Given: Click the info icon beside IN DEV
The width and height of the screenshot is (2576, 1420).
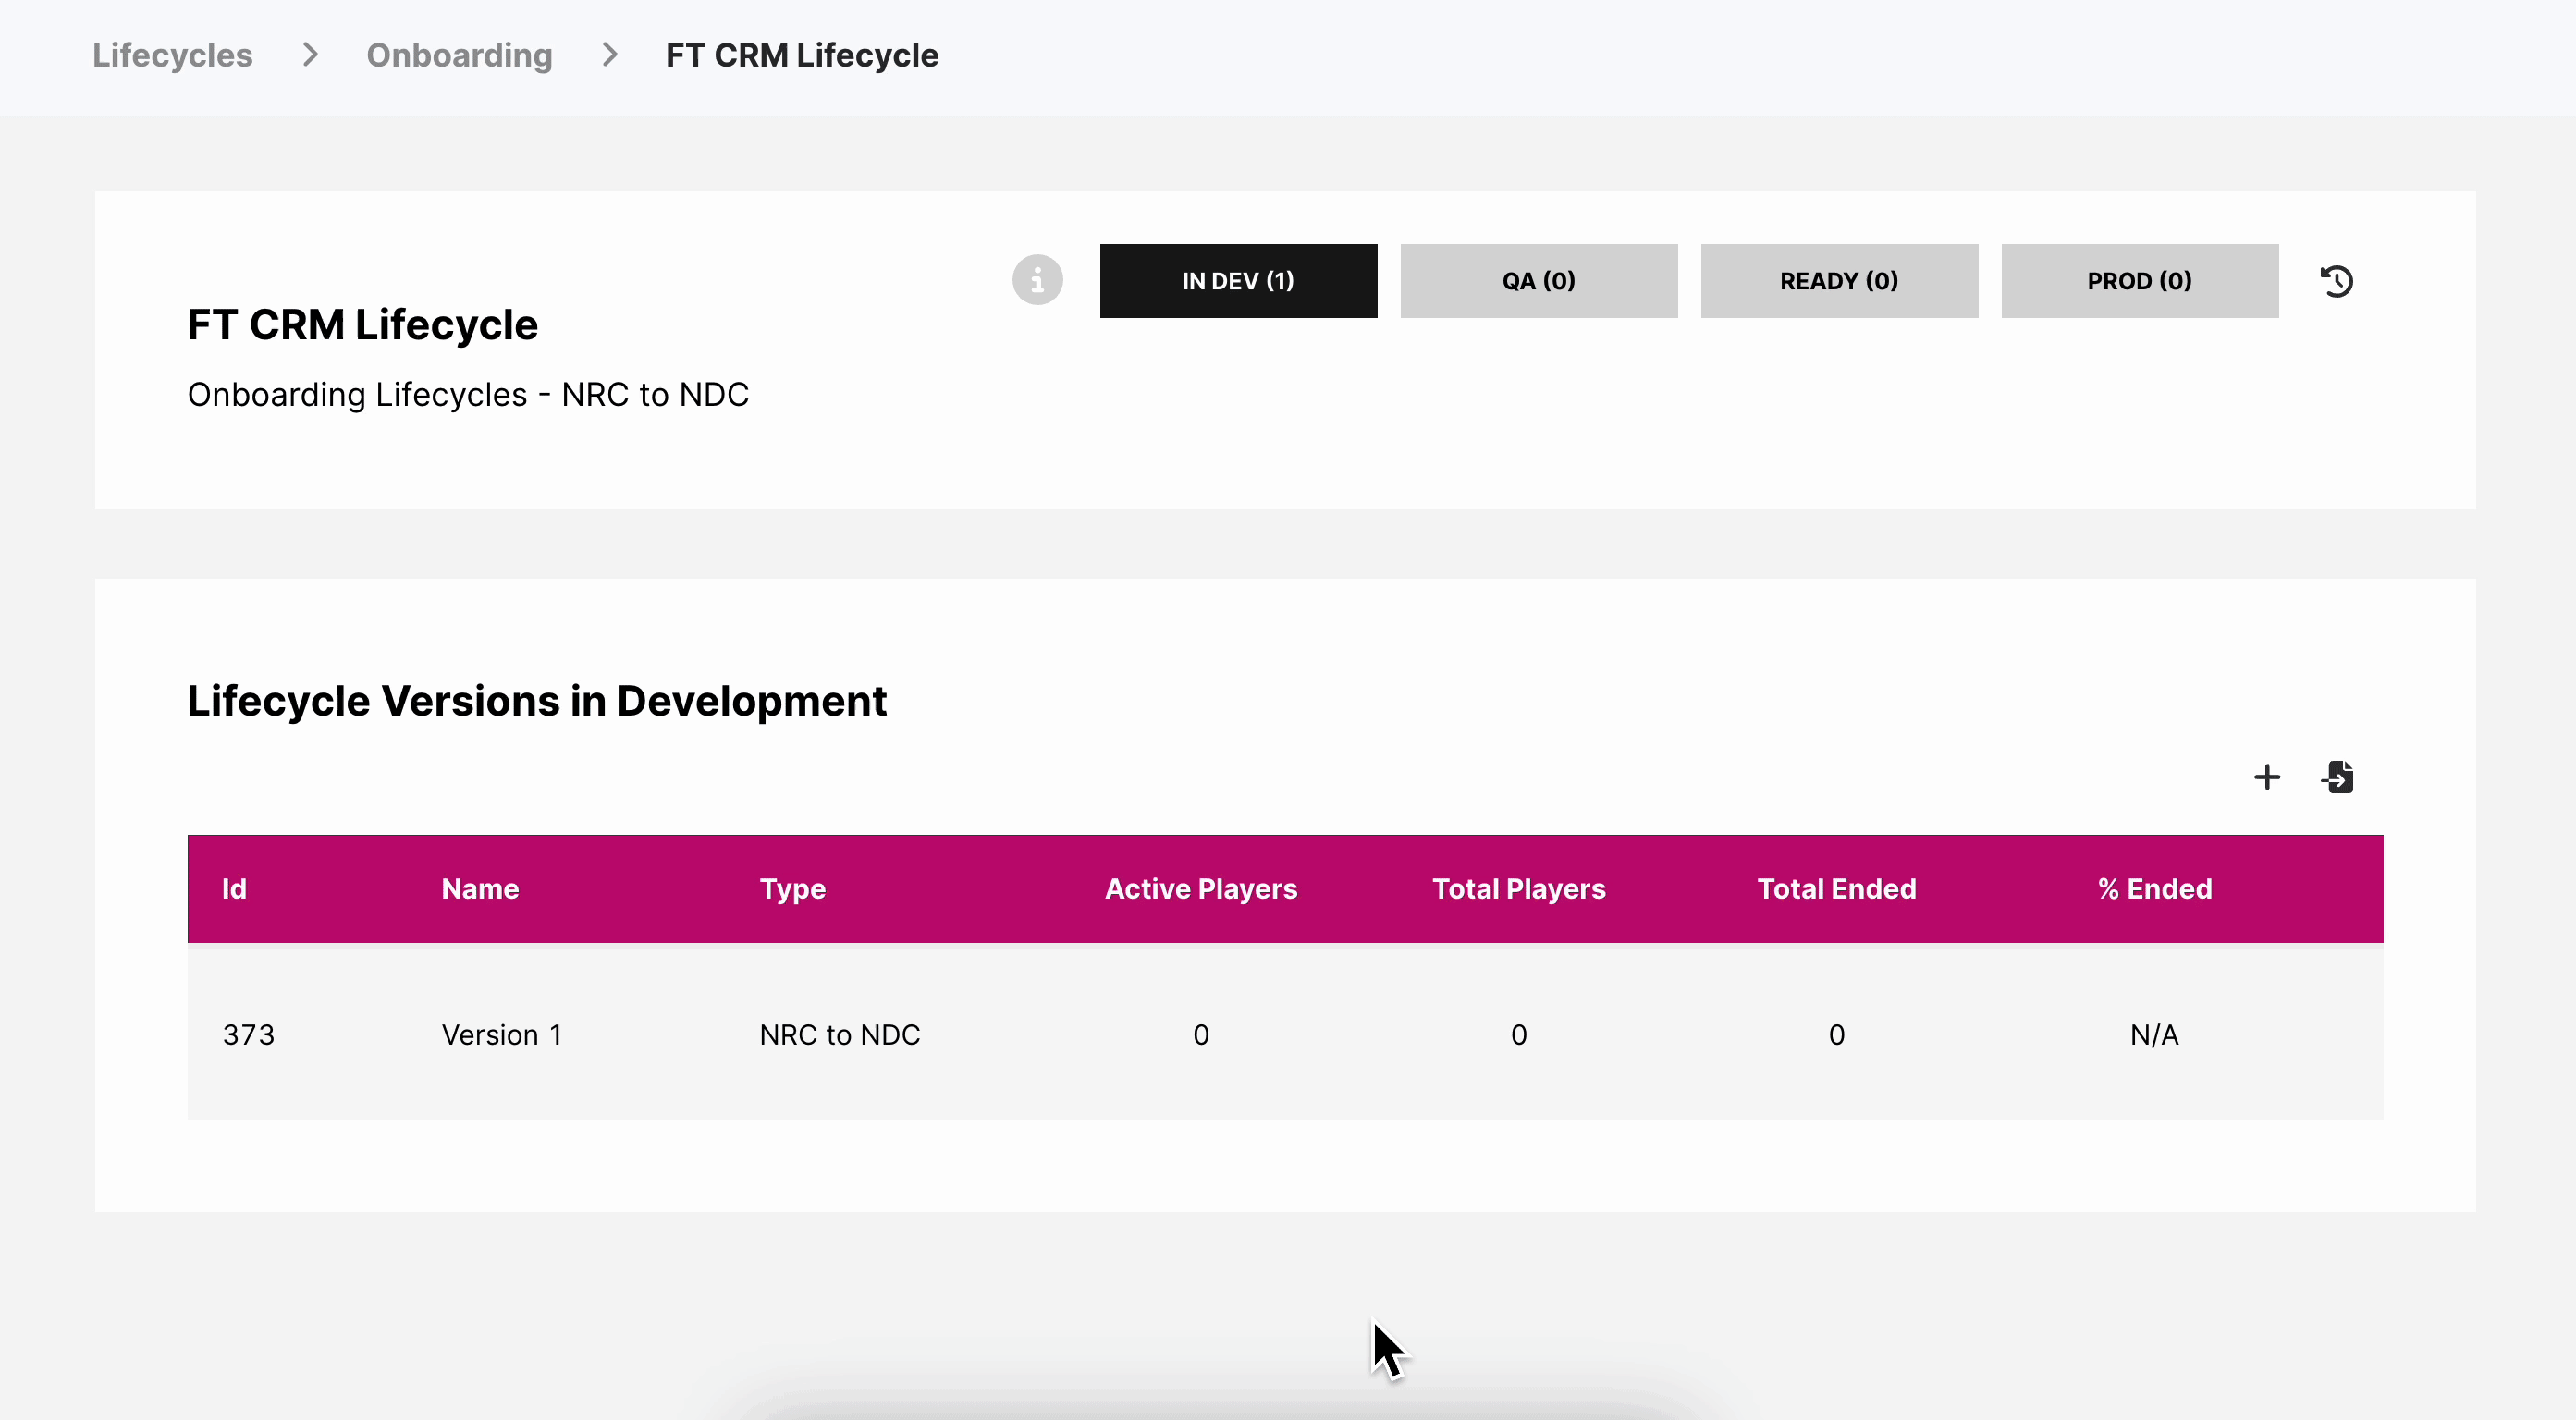Looking at the screenshot, I should (x=1037, y=280).
